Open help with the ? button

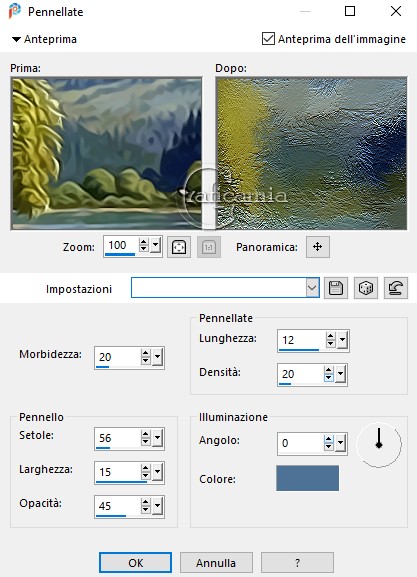(x=297, y=563)
